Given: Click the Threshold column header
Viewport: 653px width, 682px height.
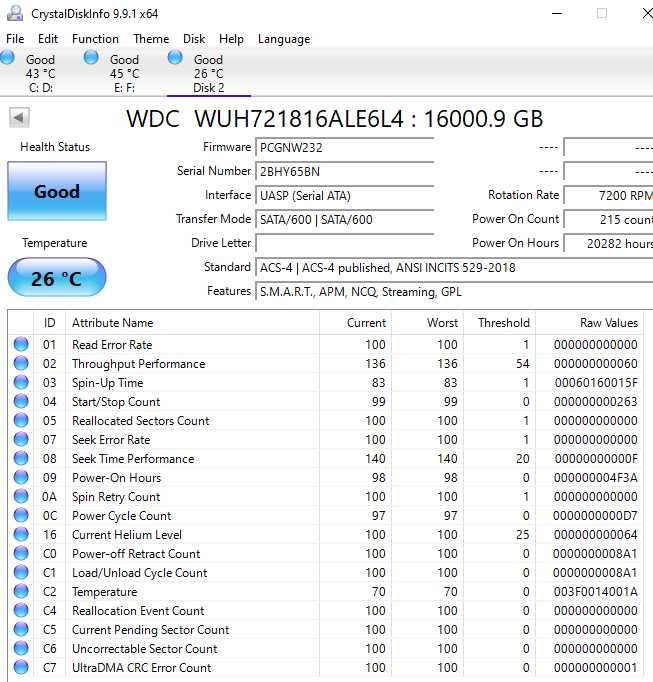Looking at the screenshot, I should [499, 323].
